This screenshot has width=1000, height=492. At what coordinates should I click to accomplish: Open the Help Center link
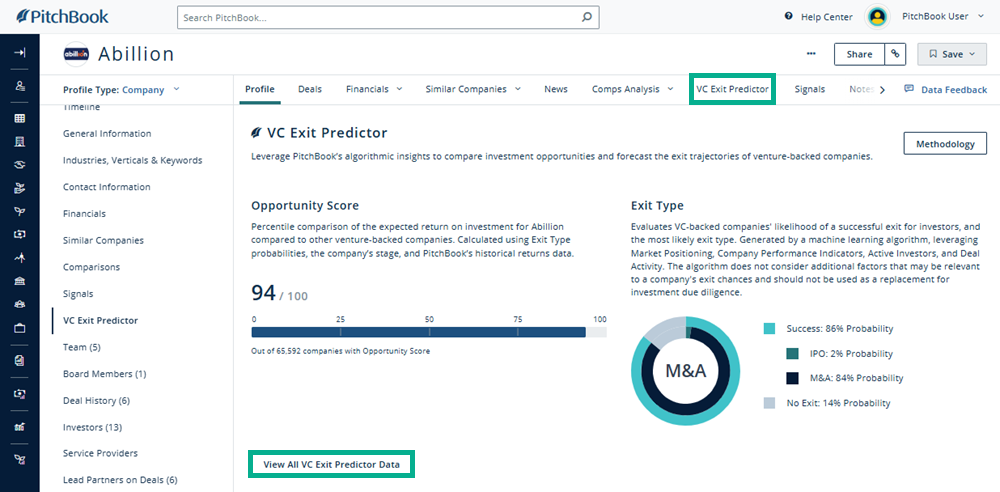pos(827,17)
